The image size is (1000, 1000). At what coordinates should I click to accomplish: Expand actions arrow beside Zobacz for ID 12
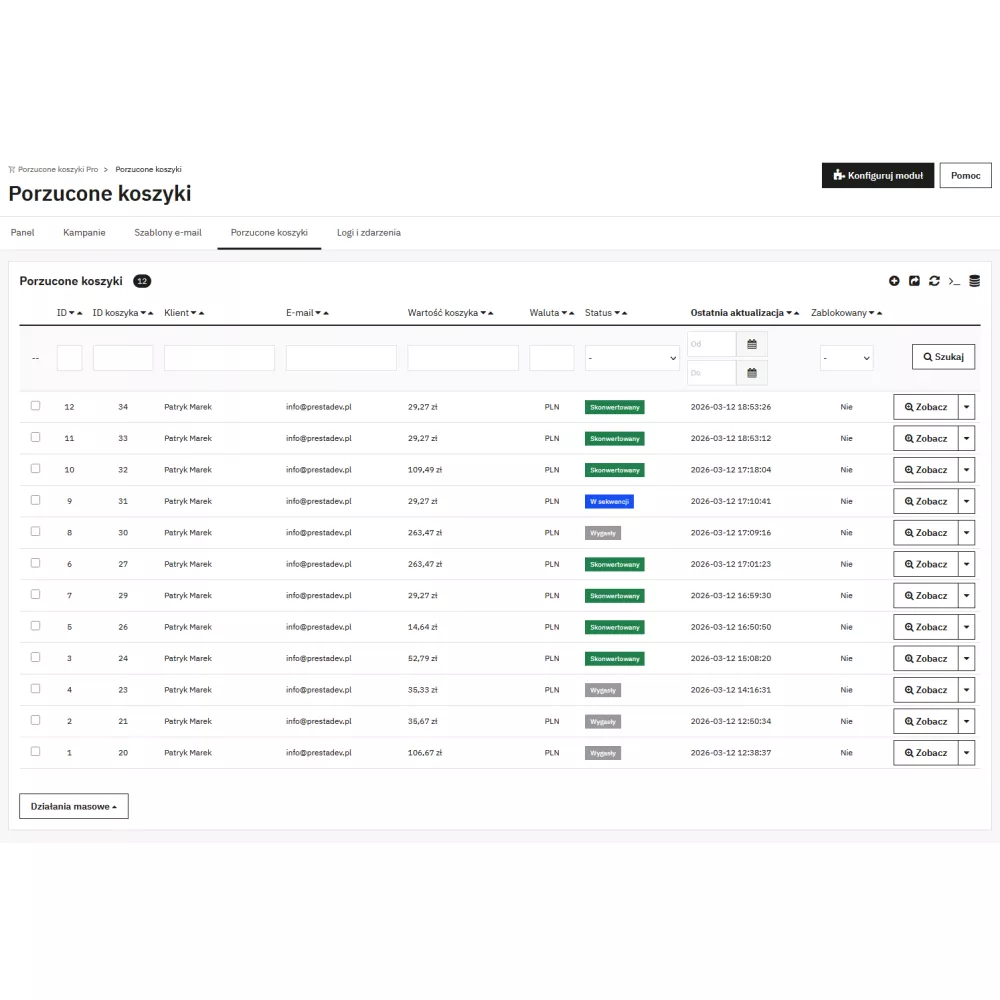tap(966, 407)
